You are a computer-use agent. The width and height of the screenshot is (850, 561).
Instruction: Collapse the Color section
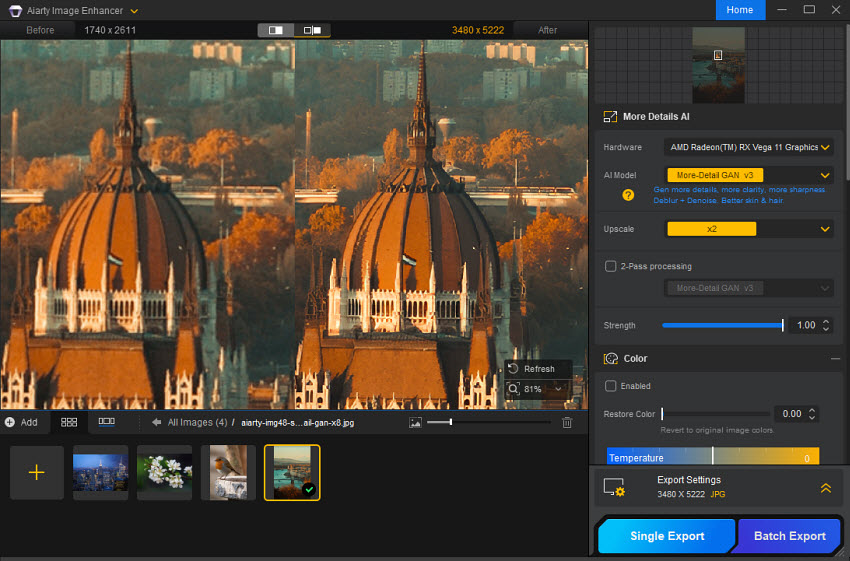tap(835, 359)
